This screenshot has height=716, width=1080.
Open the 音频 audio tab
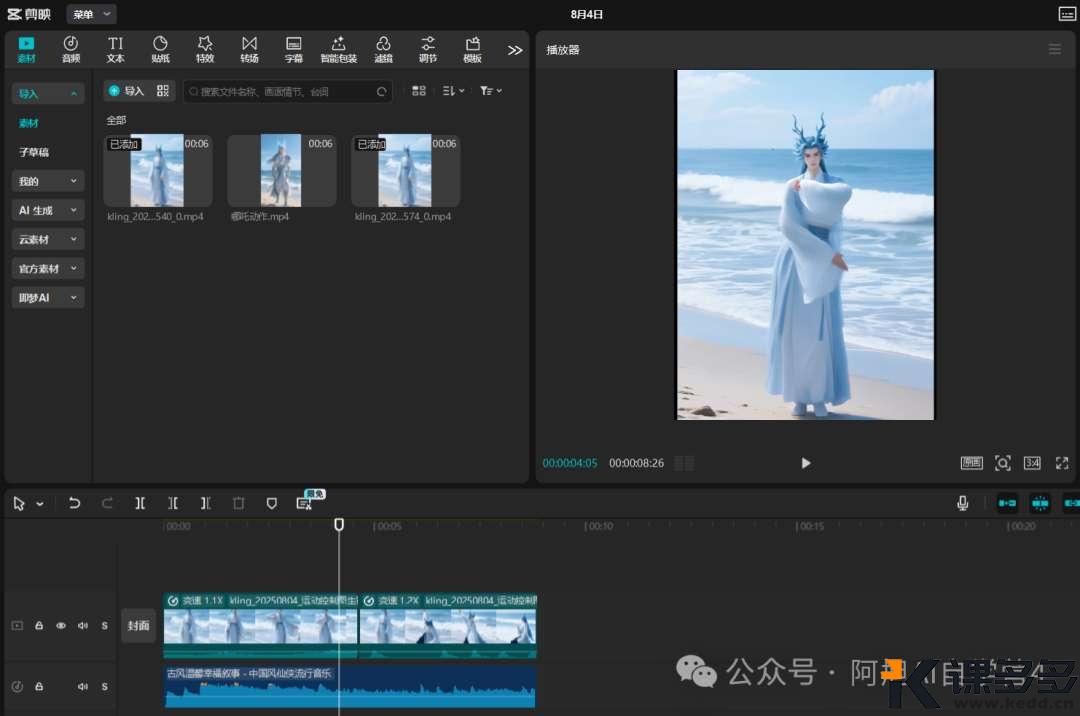[x=71, y=50]
